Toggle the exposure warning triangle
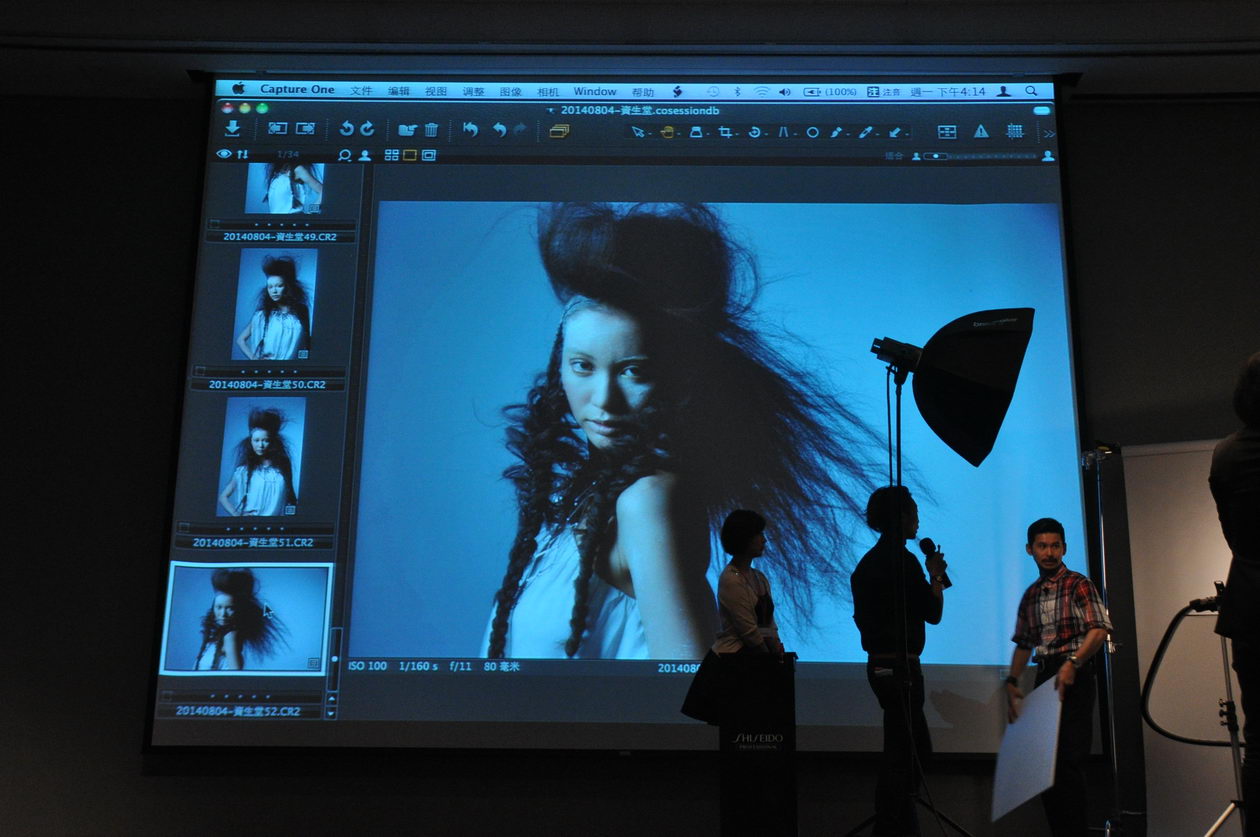Image resolution: width=1260 pixels, height=837 pixels. tap(981, 131)
